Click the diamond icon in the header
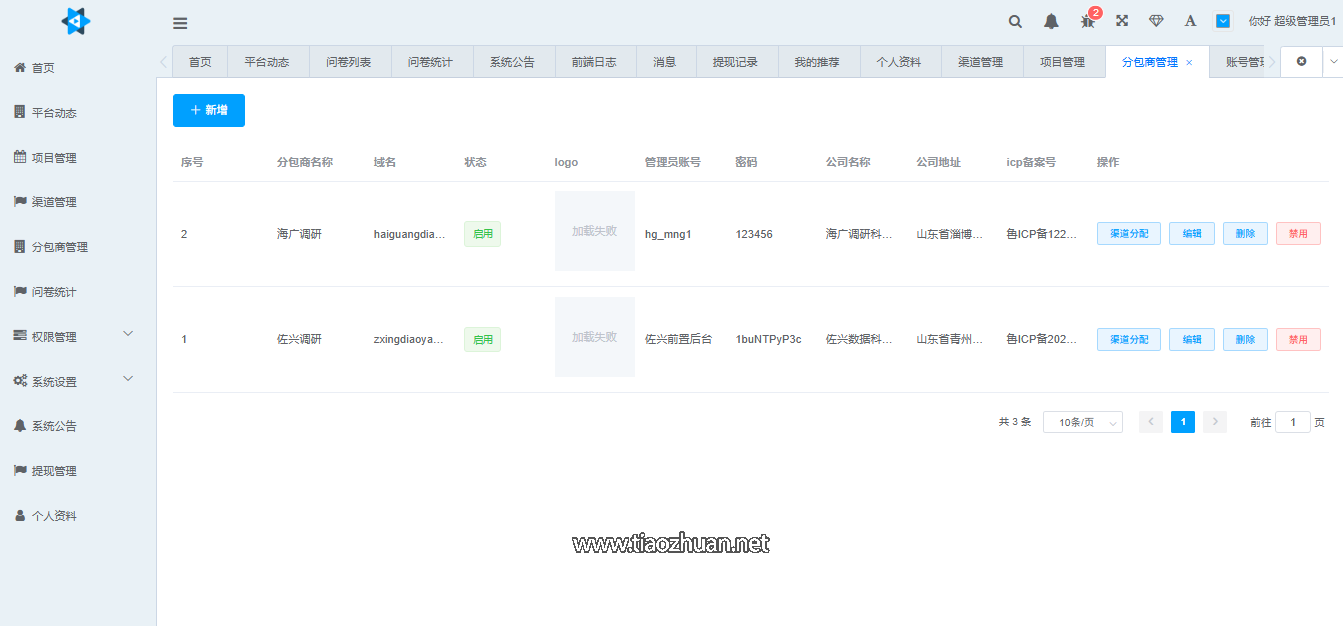This screenshot has width=1343, height=626. (1156, 21)
